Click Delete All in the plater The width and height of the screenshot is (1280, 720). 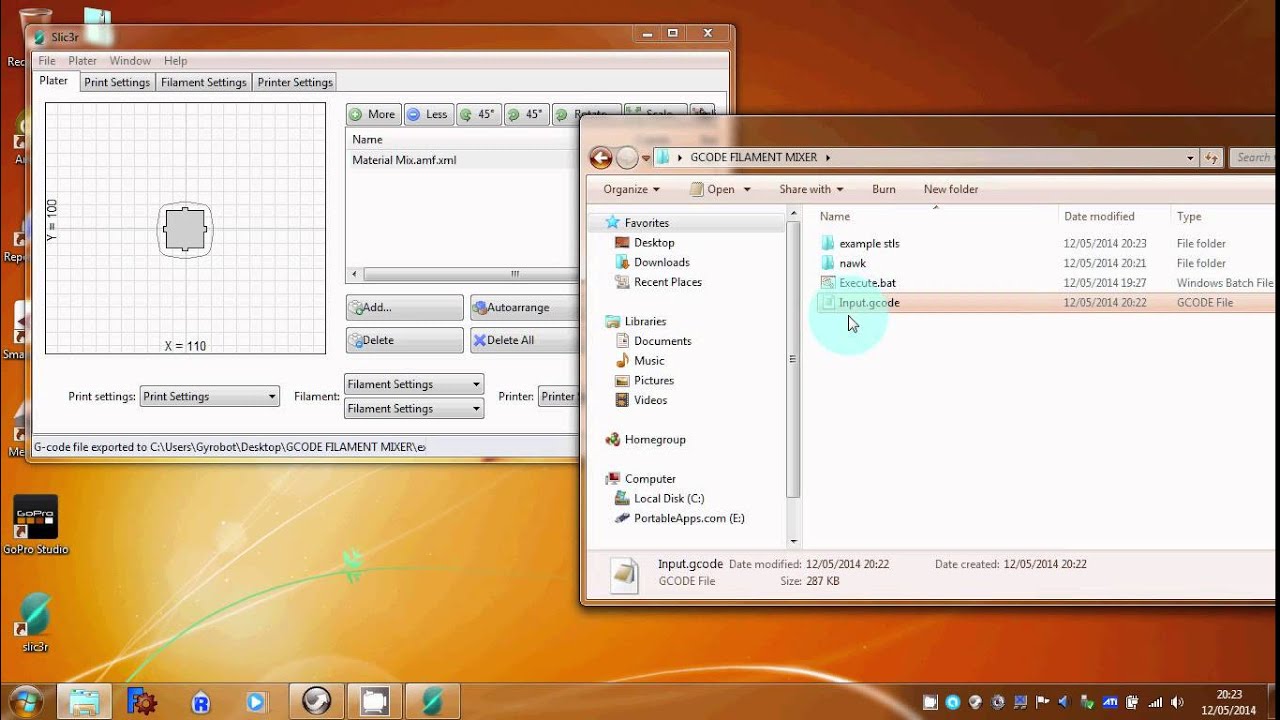click(x=523, y=340)
